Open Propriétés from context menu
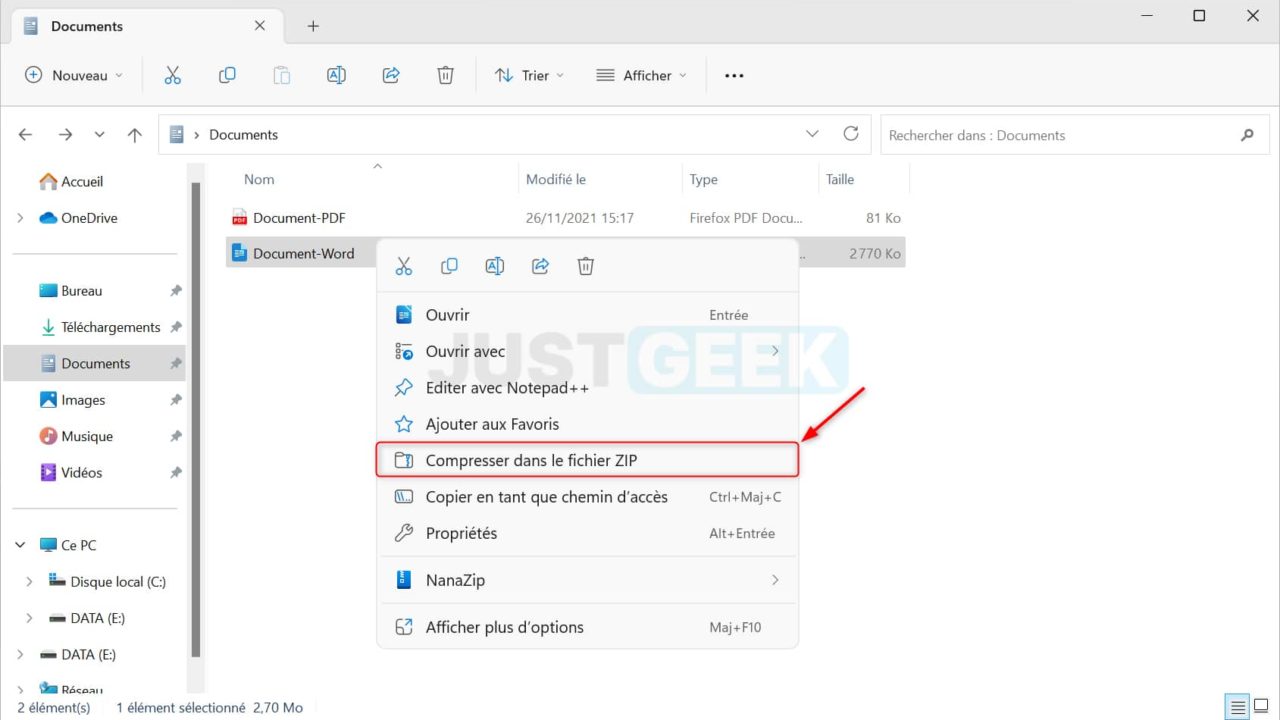 (x=587, y=533)
